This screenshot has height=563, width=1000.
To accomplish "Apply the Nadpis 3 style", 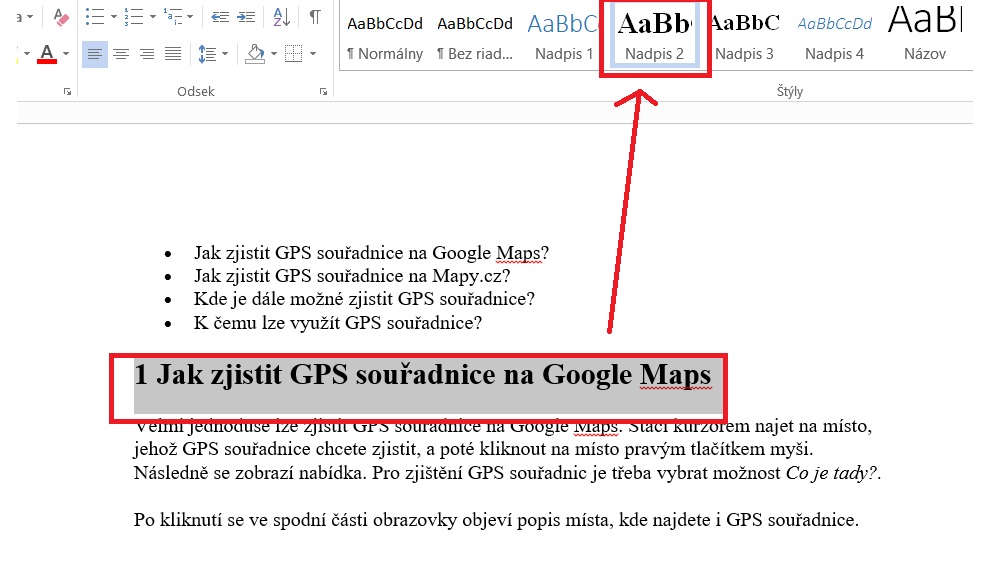I will [744, 37].
